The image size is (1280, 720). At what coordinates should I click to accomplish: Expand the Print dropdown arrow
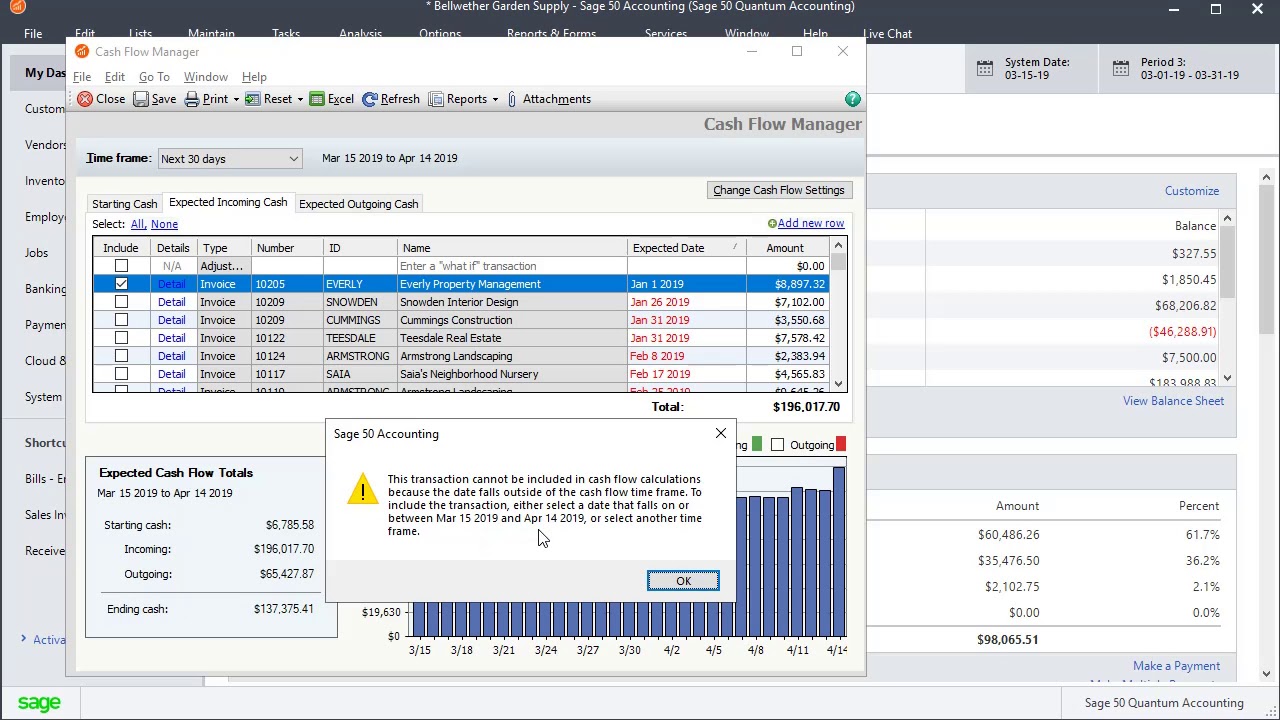coord(236,99)
